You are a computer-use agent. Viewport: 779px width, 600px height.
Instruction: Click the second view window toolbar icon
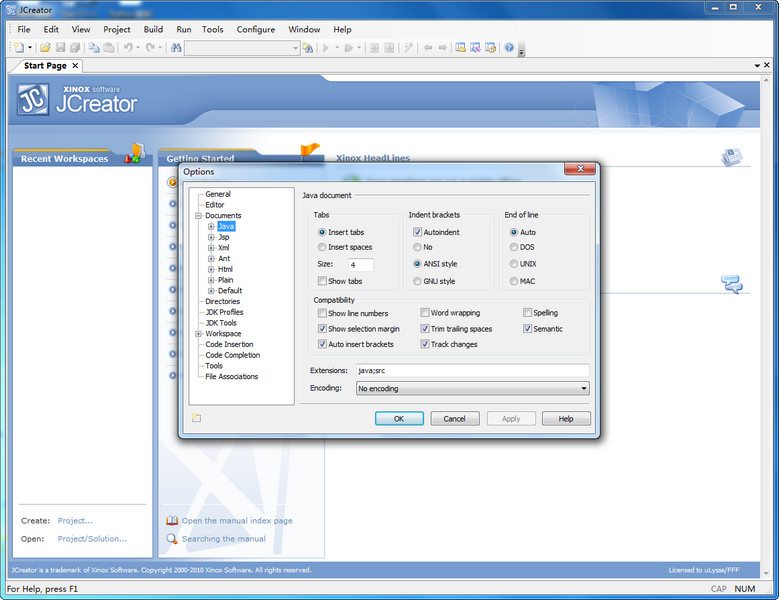pos(475,48)
